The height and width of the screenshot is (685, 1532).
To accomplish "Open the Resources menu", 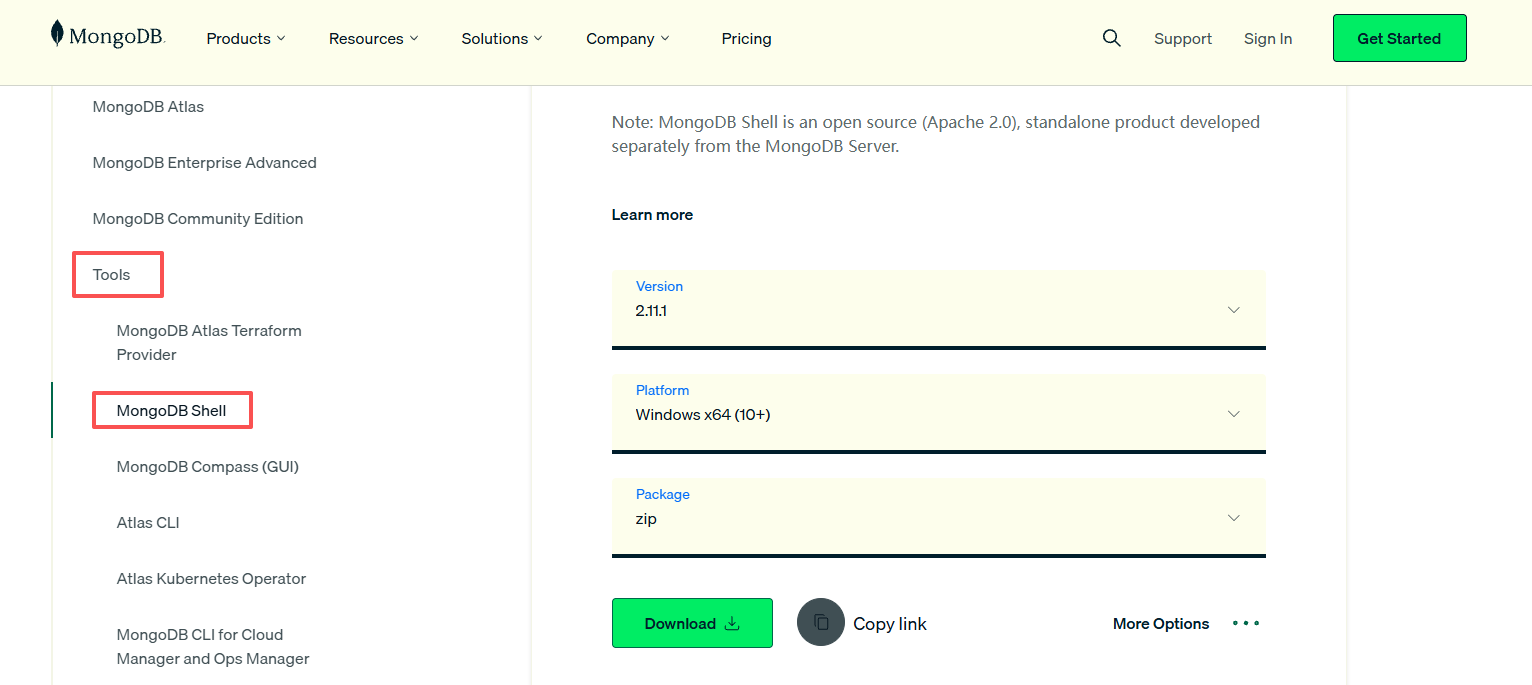I will click(x=374, y=39).
